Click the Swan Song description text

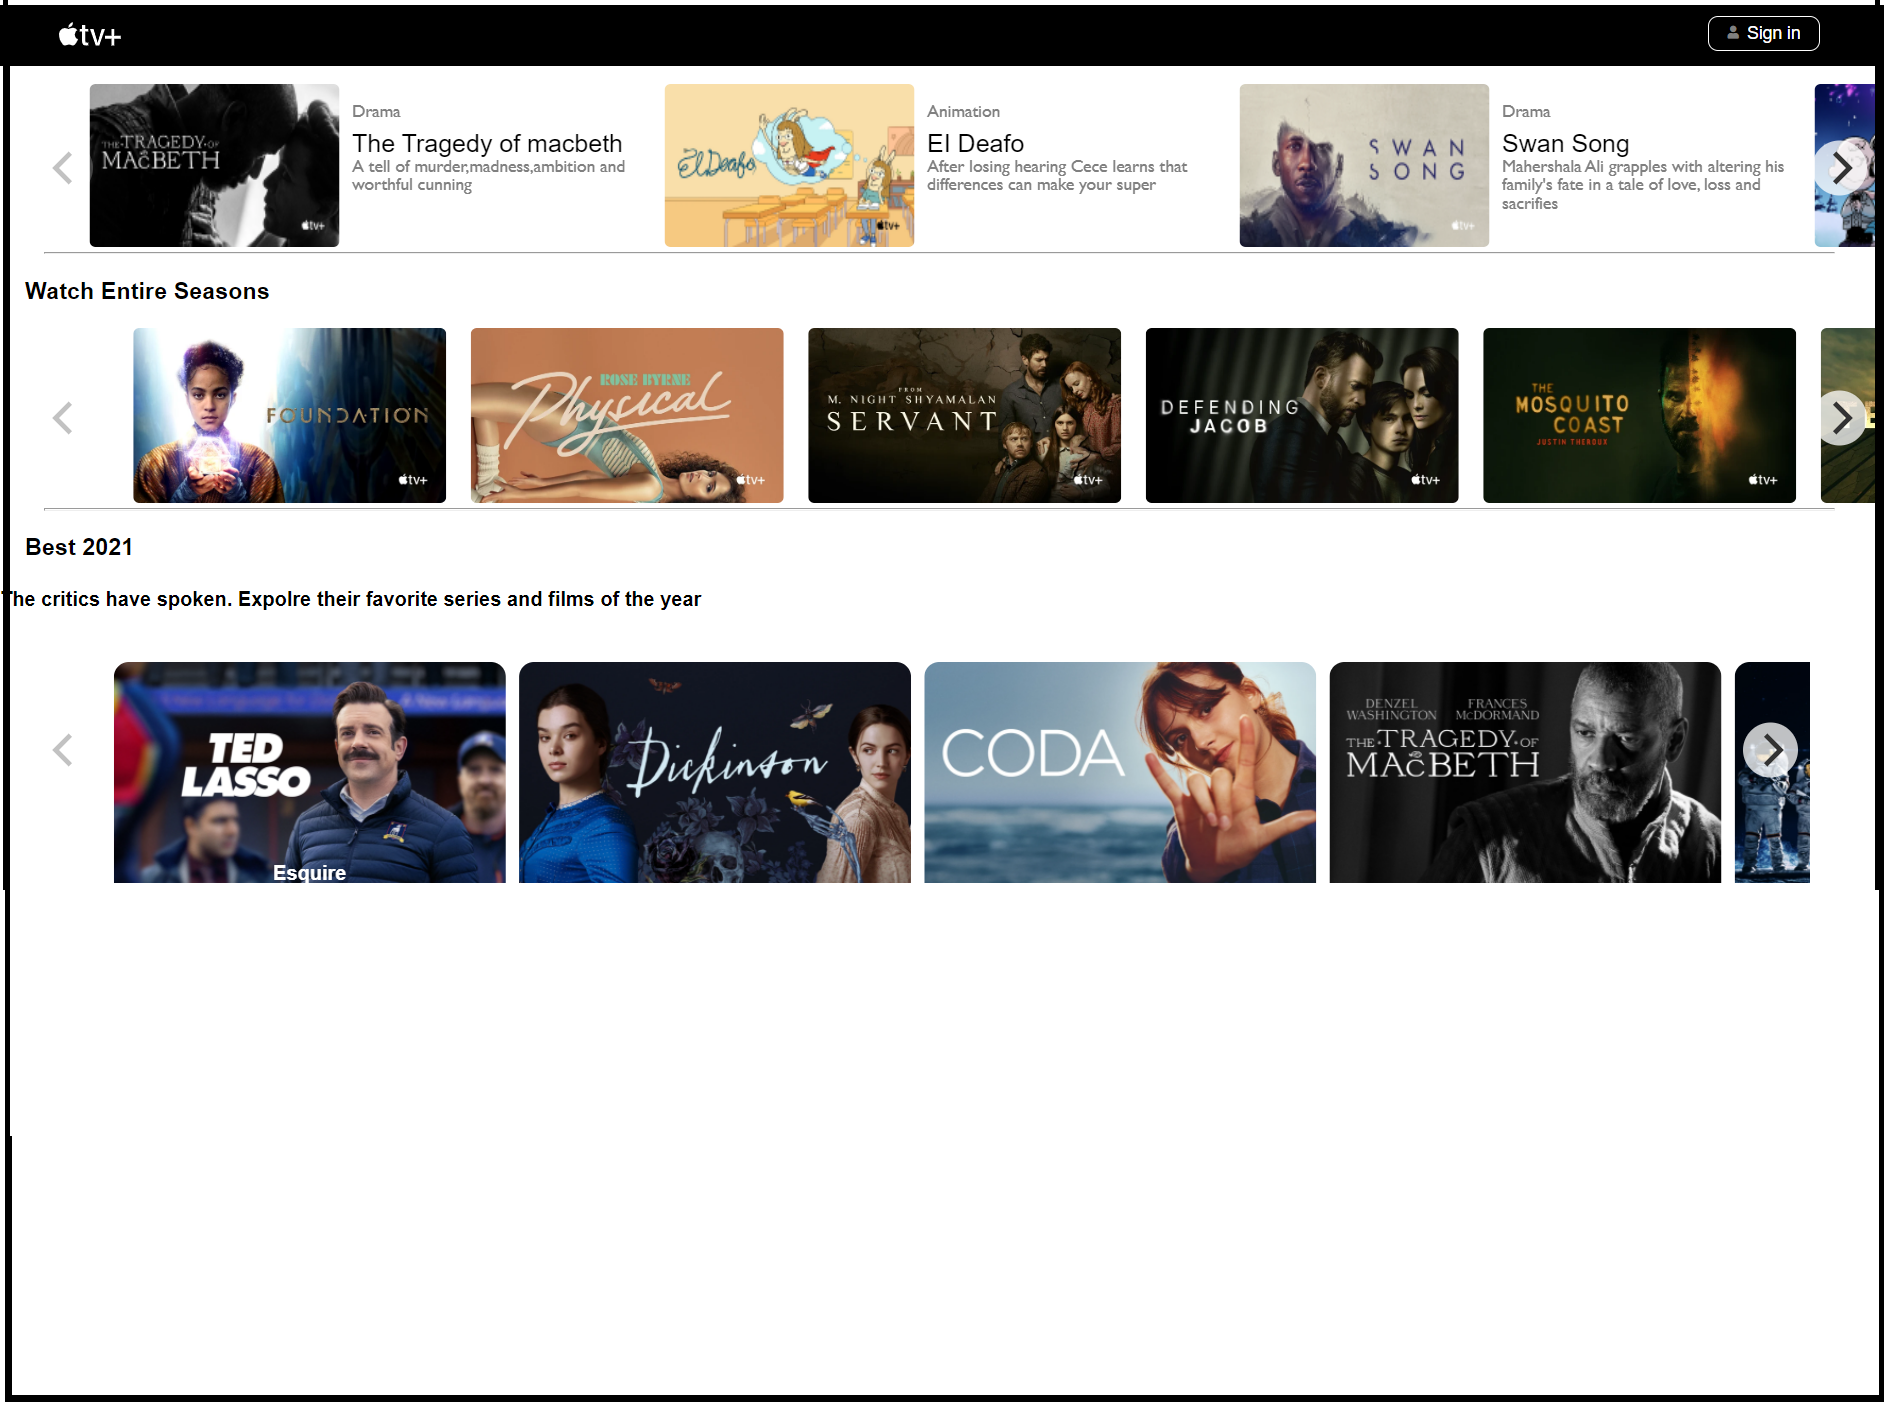click(1642, 185)
